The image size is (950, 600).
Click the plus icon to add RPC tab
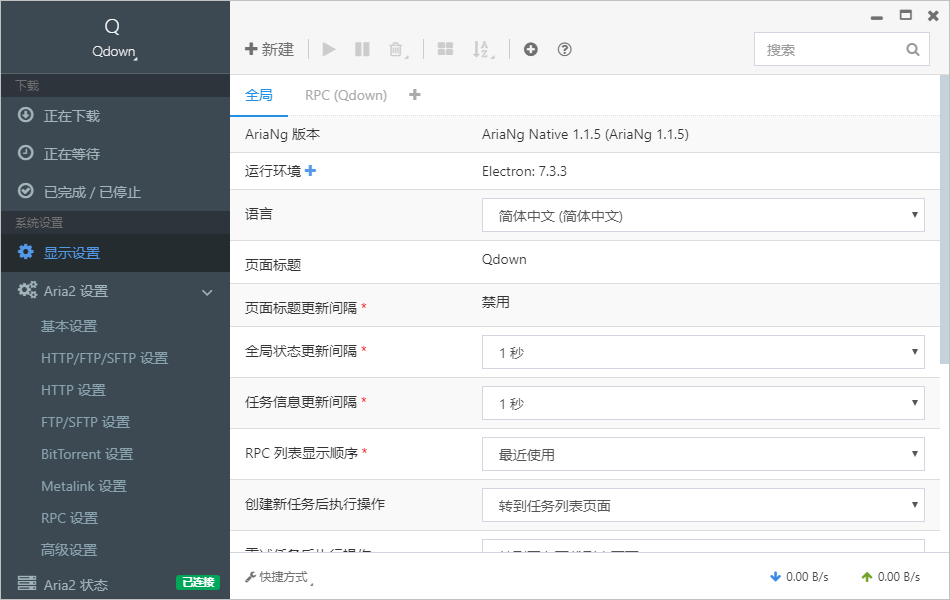[x=415, y=95]
